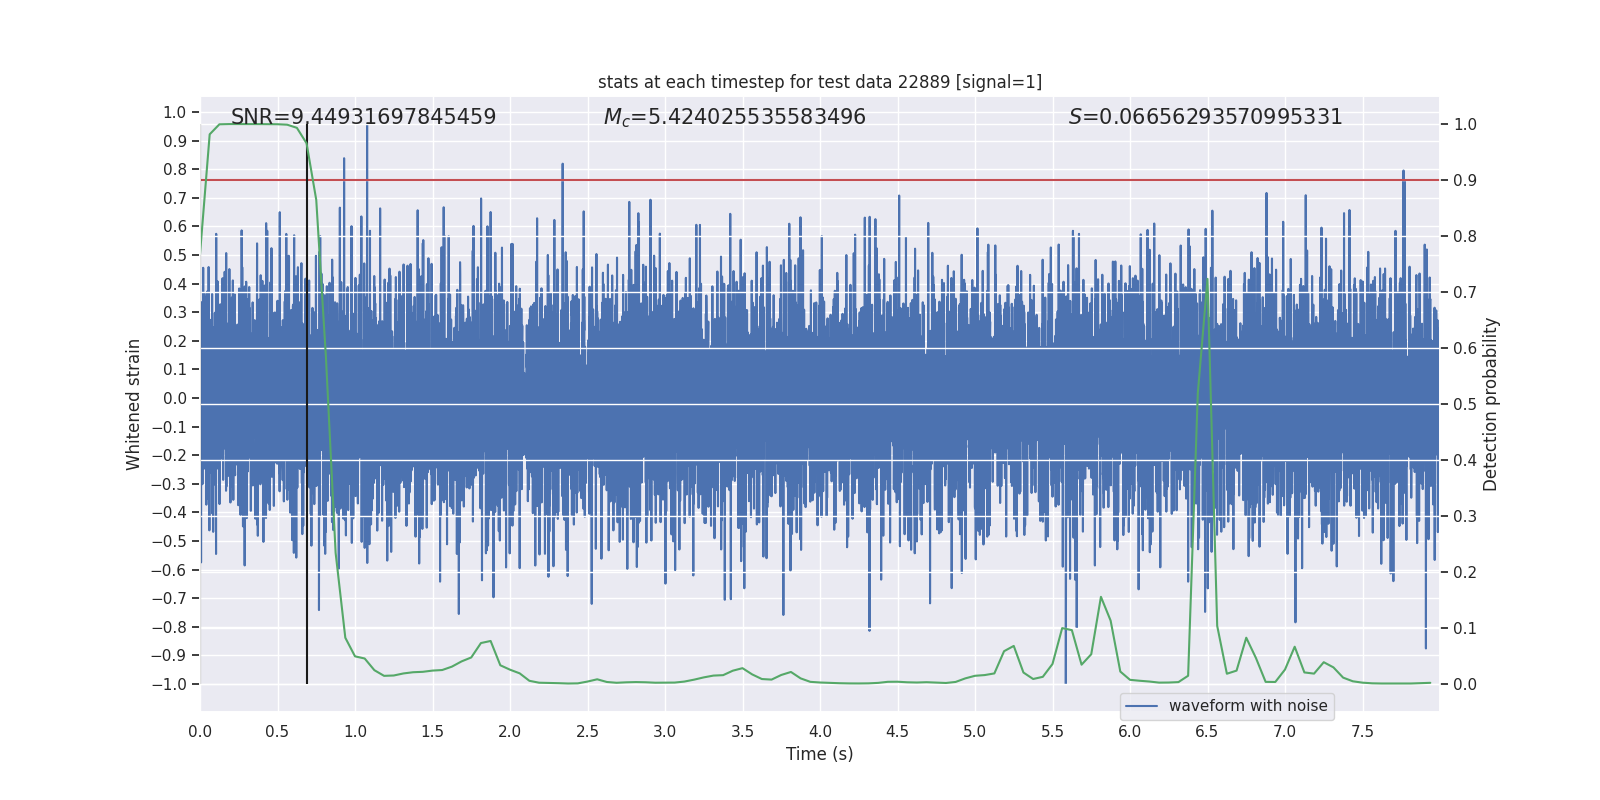Screen dimensions: 1600x800
Task: Click the 'Time (s)' x-axis label
Action: (x=819, y=754)
